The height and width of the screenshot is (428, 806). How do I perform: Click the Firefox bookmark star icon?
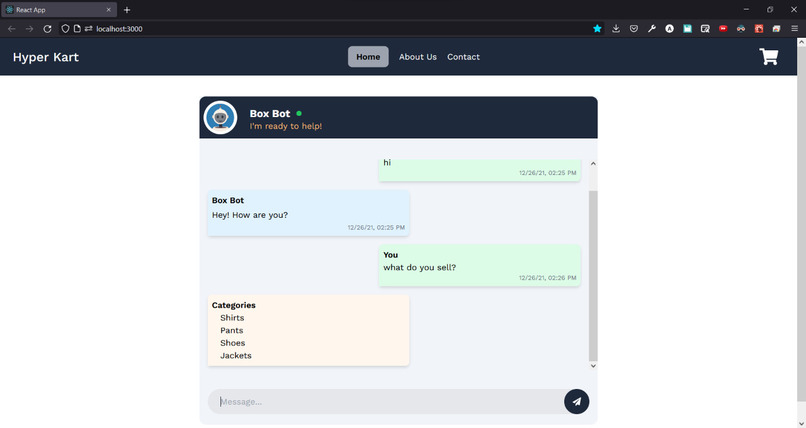597,29
